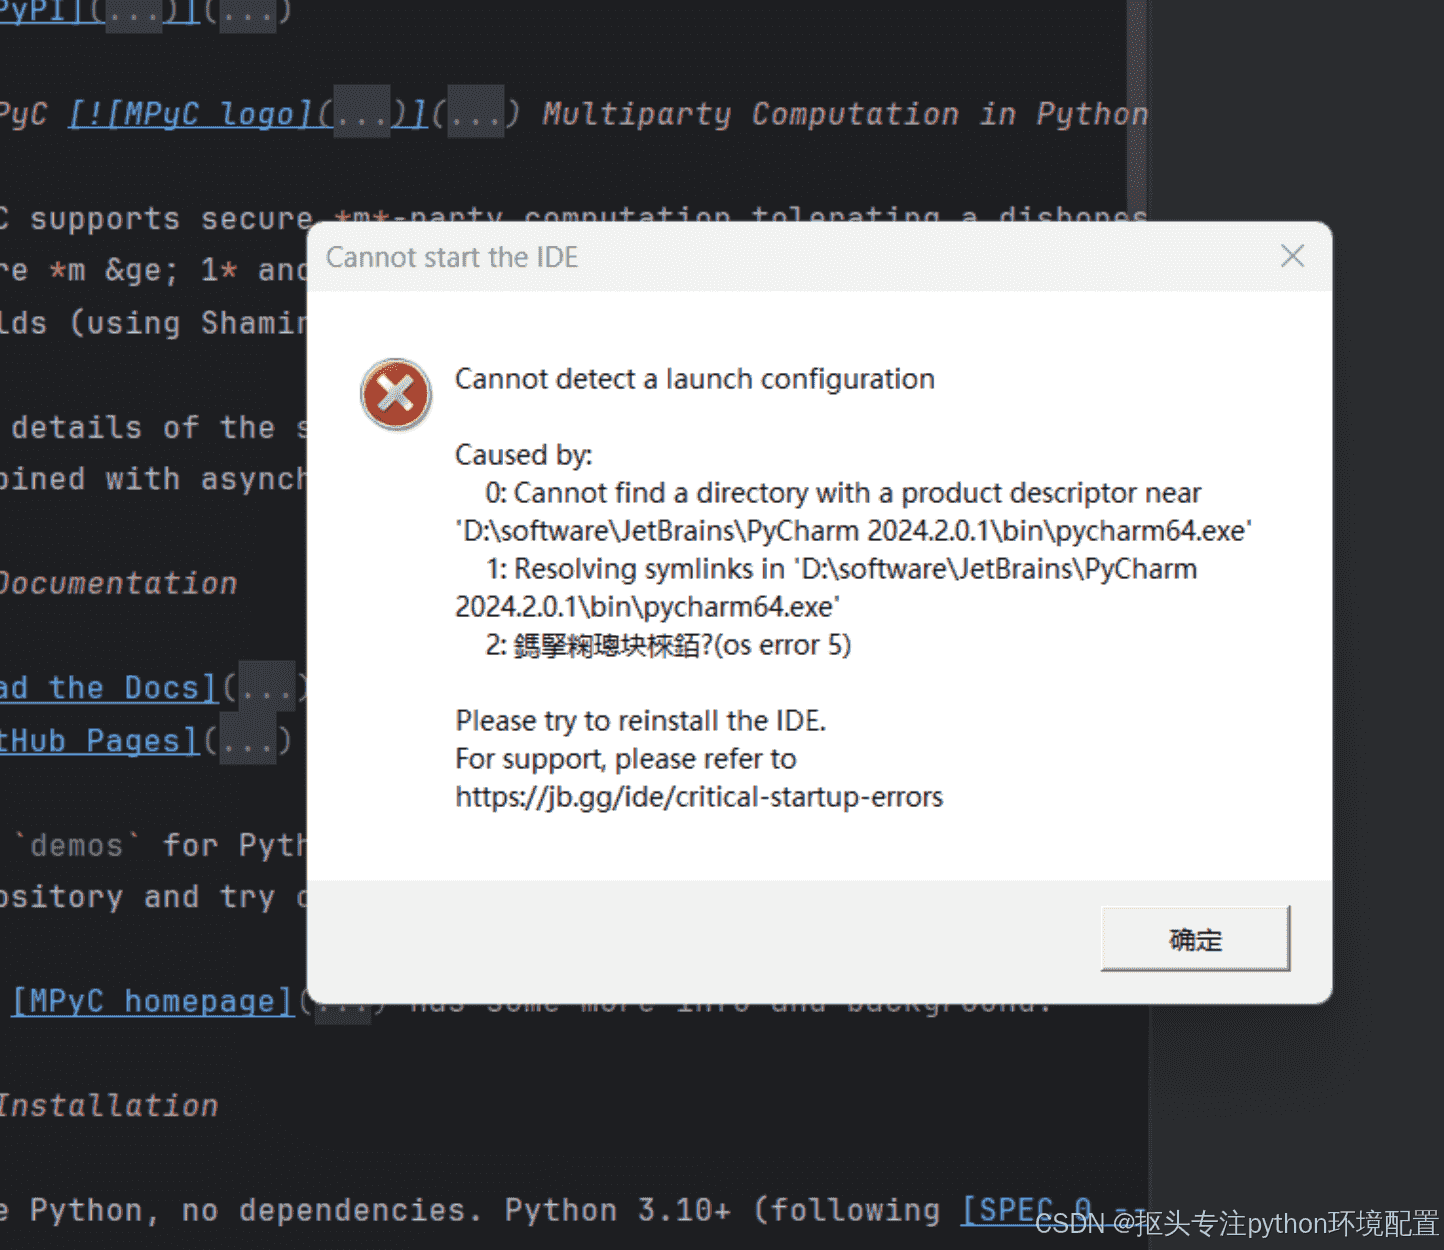Click the 确定 confirm button

click(1195, 939)
